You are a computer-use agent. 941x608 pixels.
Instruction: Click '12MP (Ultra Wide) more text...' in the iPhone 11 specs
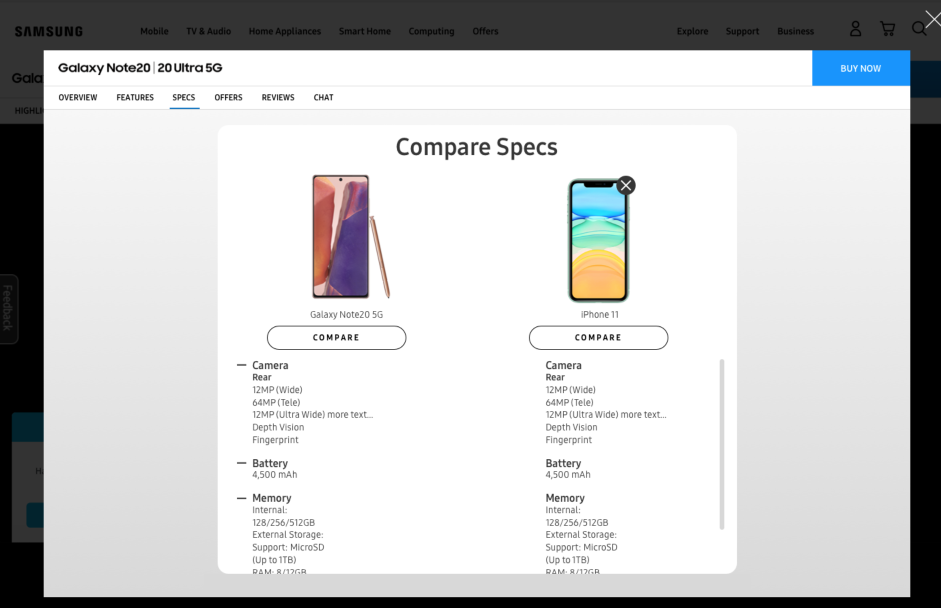click(606, 415)
